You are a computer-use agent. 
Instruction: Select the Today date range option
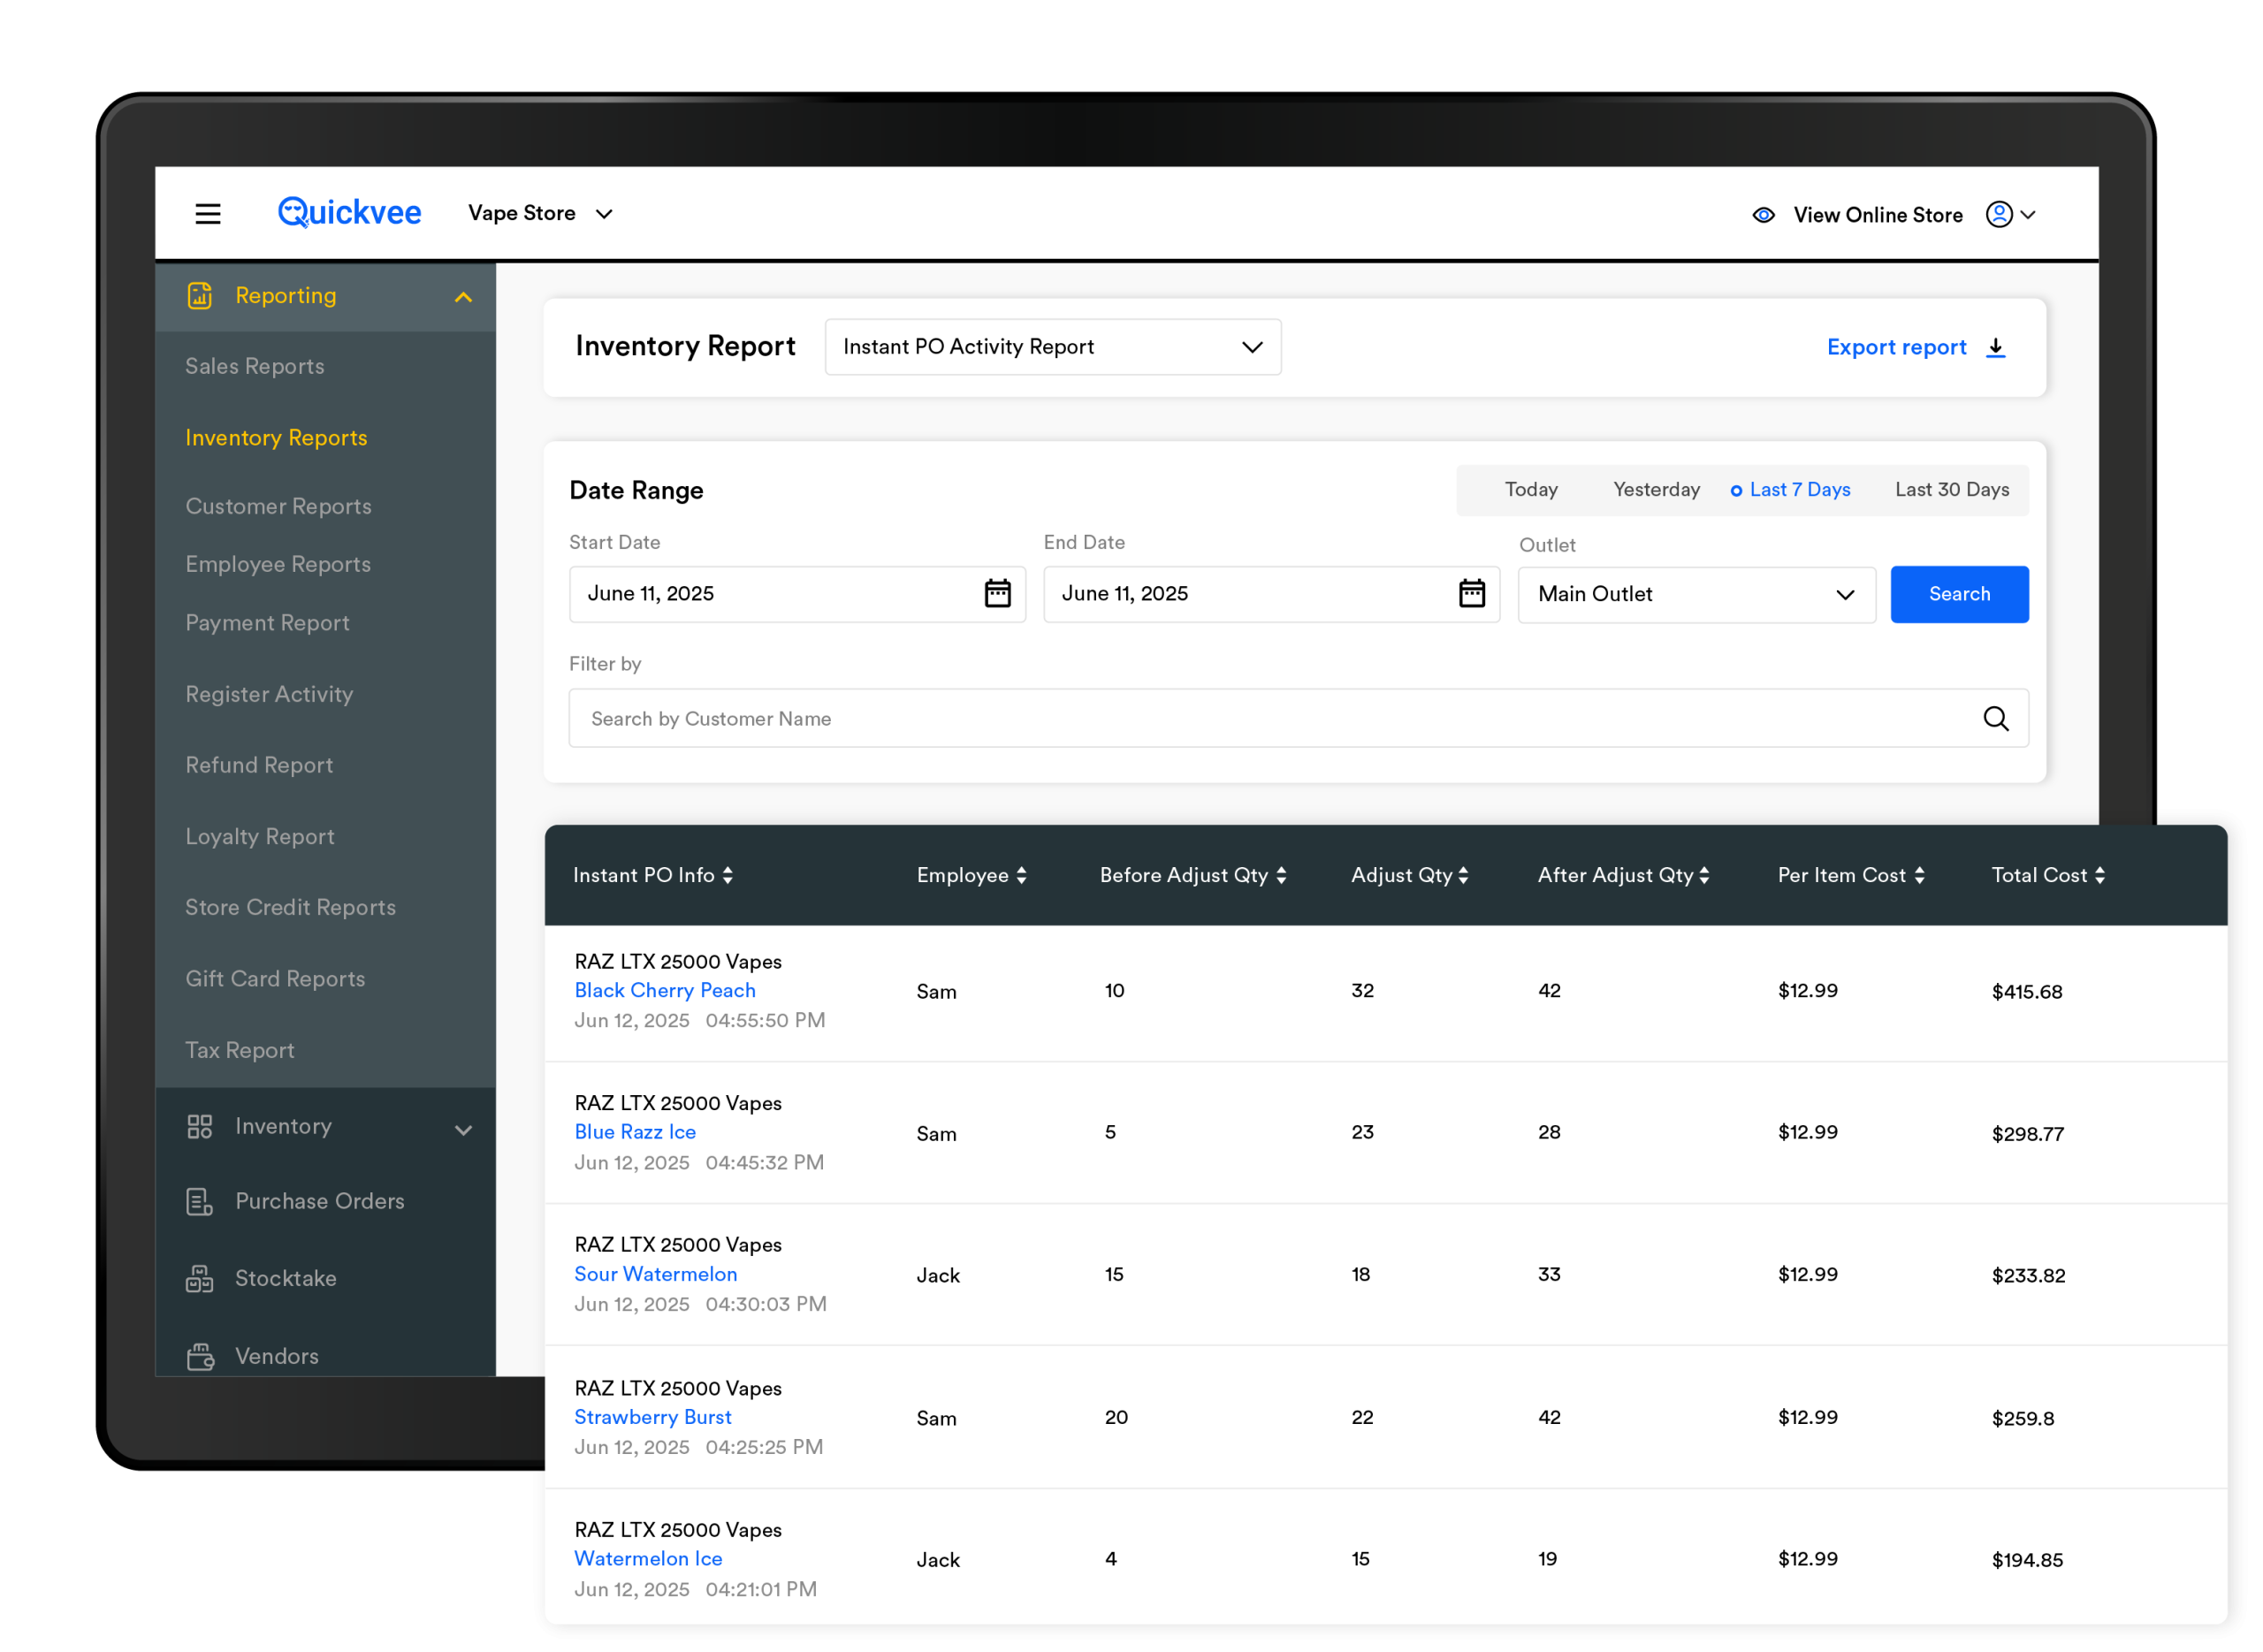coord(1530,490)
